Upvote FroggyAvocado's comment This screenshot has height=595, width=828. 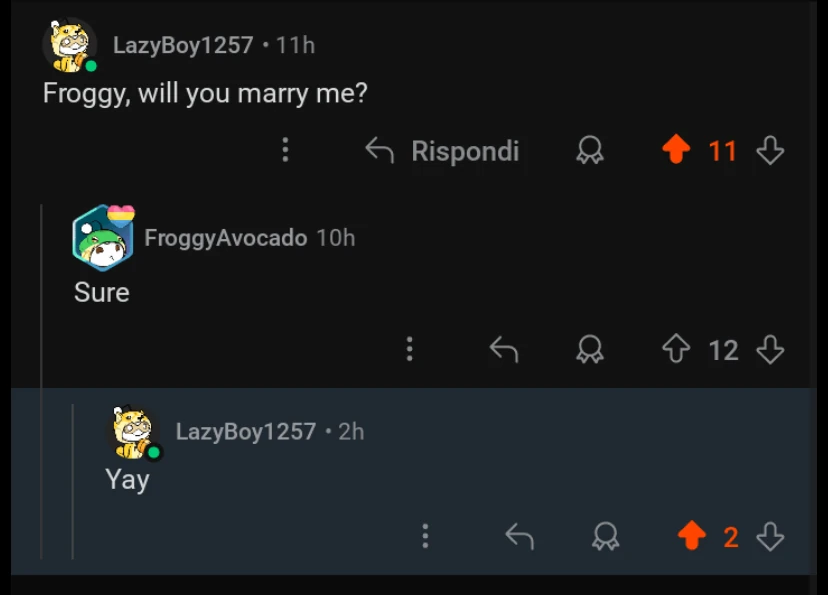pyautogui.click(x=675, y=350)
